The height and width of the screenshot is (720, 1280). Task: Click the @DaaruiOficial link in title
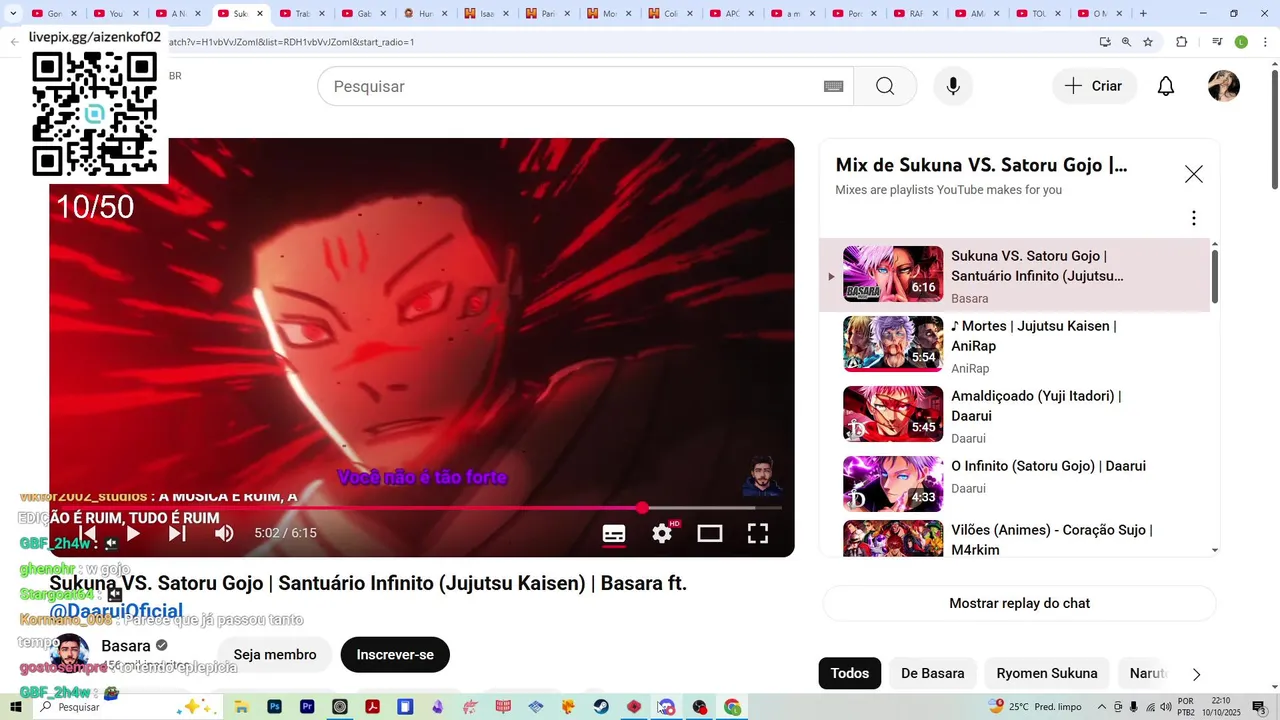point(116,611)
